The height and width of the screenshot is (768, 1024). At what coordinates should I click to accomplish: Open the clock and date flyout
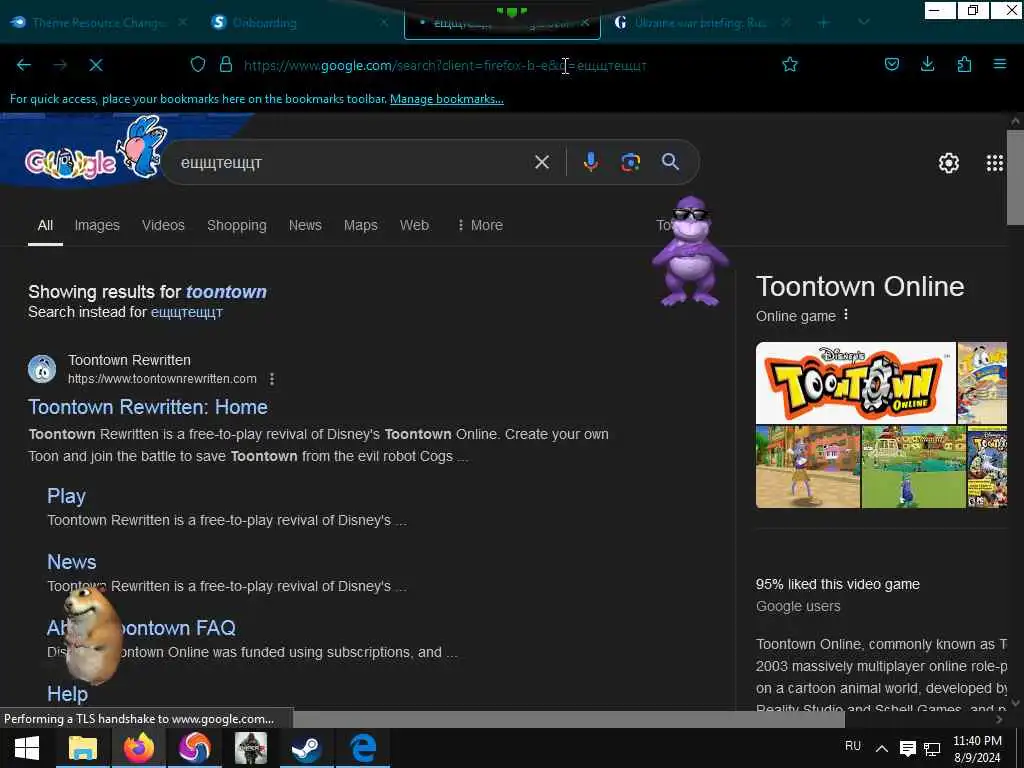coord(976,748)
